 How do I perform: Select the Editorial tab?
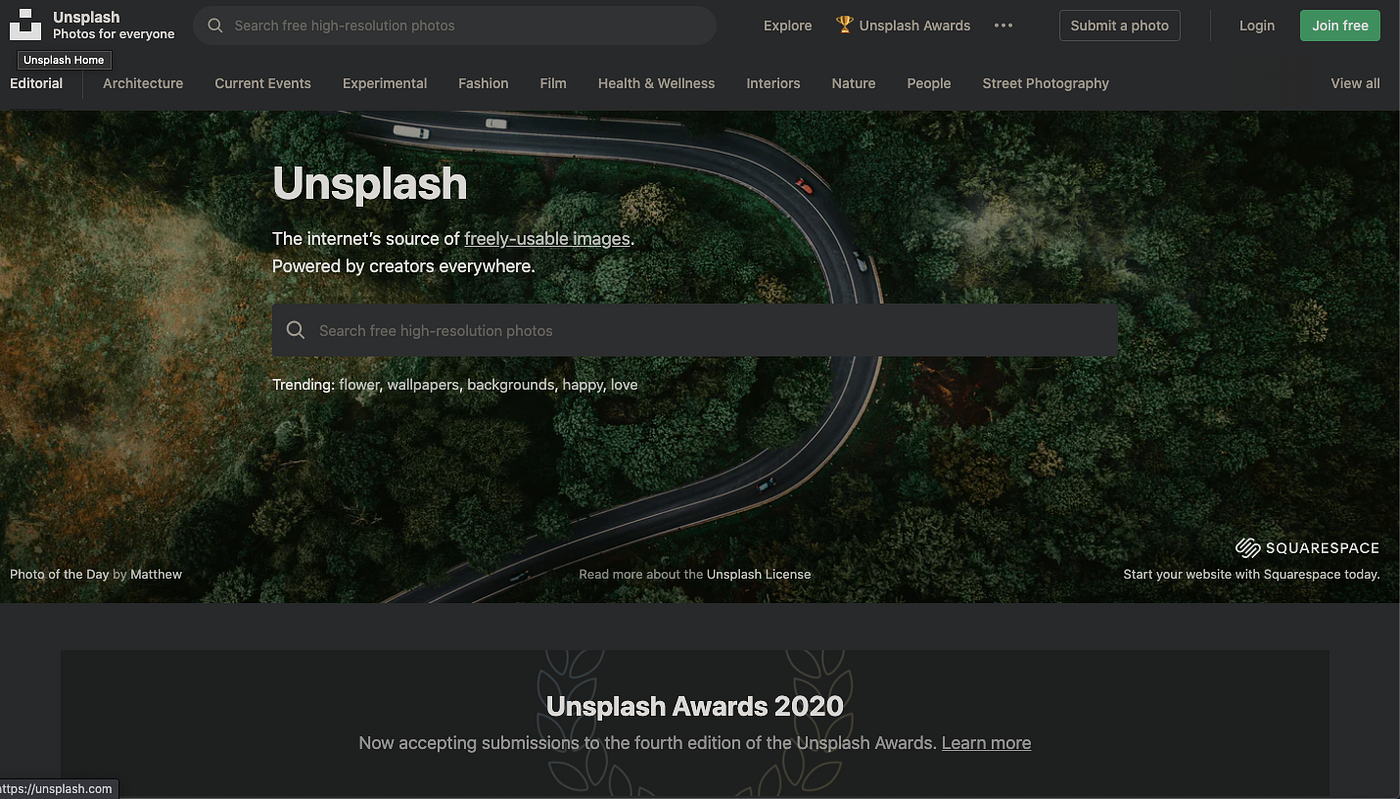point(36,83)
